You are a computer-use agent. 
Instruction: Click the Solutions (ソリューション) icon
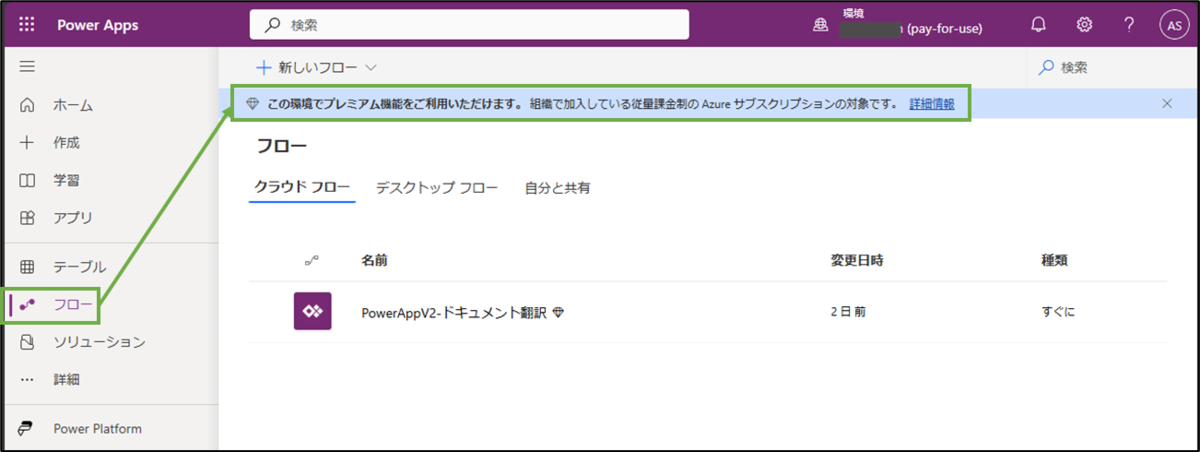tap(27, 342)
